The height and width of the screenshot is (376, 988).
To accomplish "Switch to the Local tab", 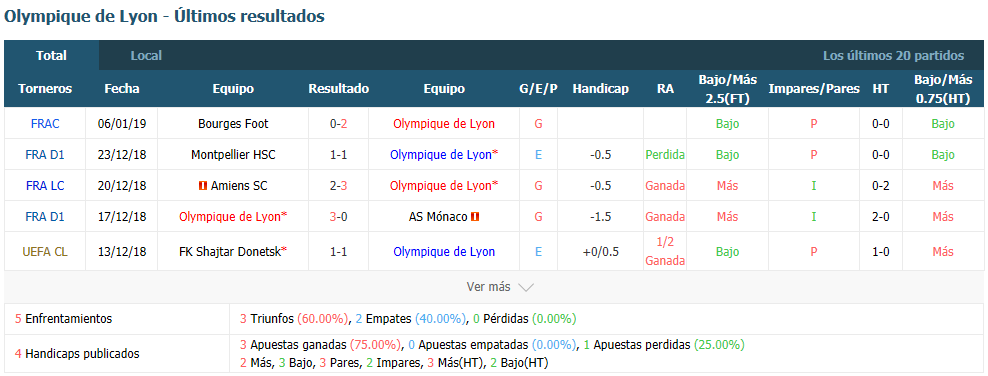I will tap(146, 55).
